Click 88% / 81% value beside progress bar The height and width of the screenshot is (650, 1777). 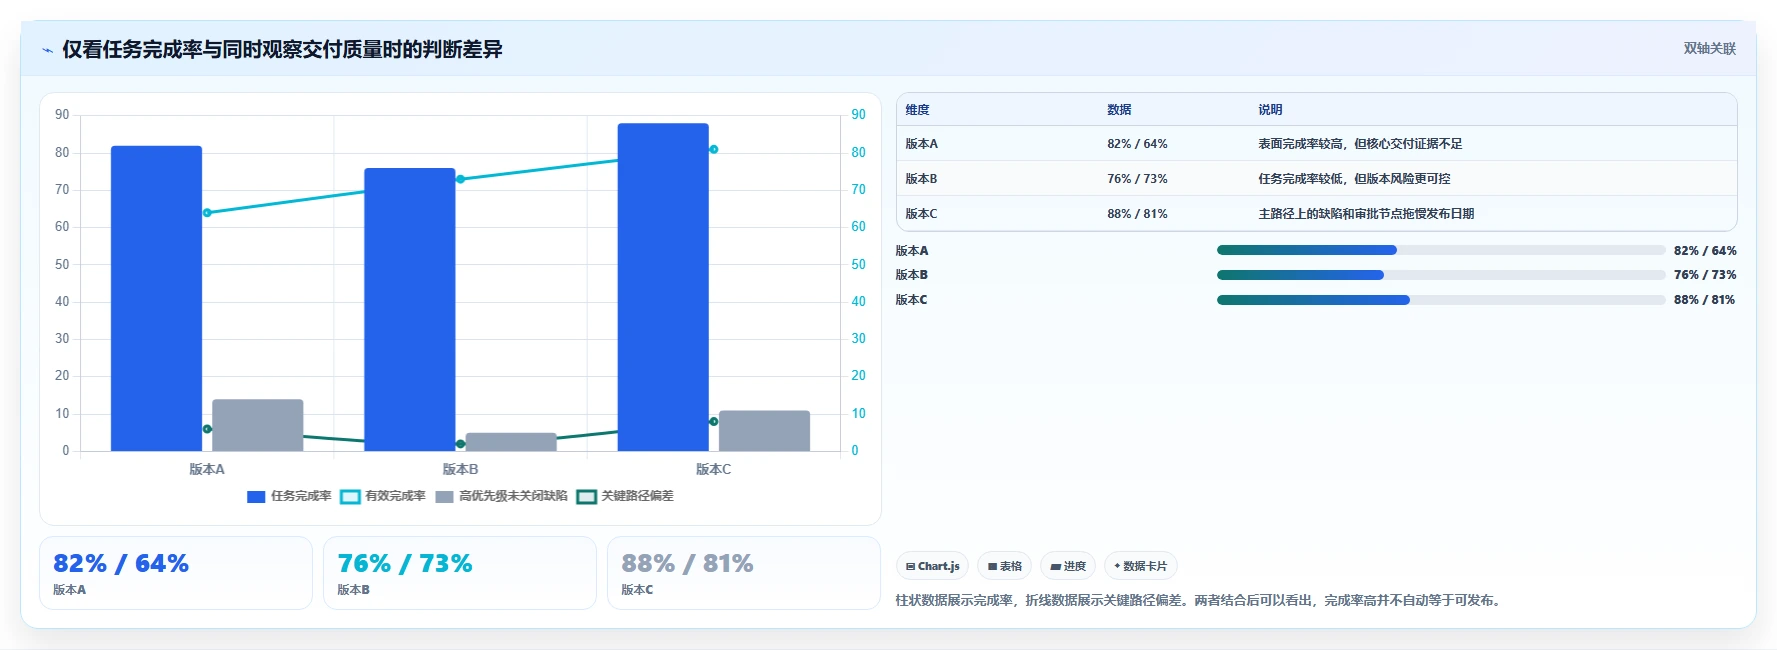click(1705, 300)
